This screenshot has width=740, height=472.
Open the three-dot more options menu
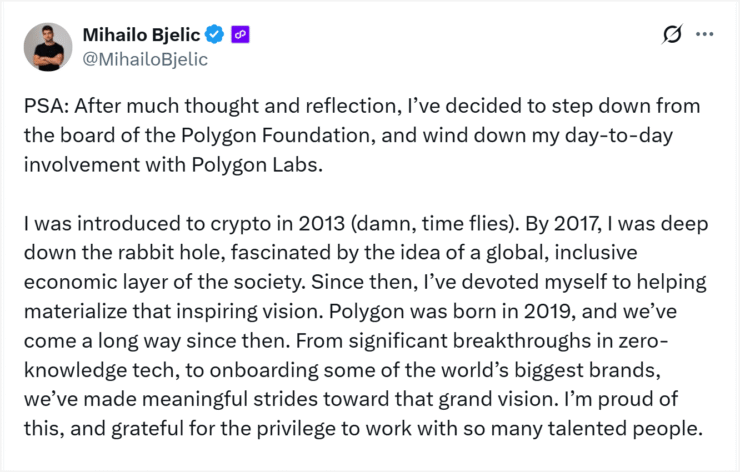tap(705, 34)
